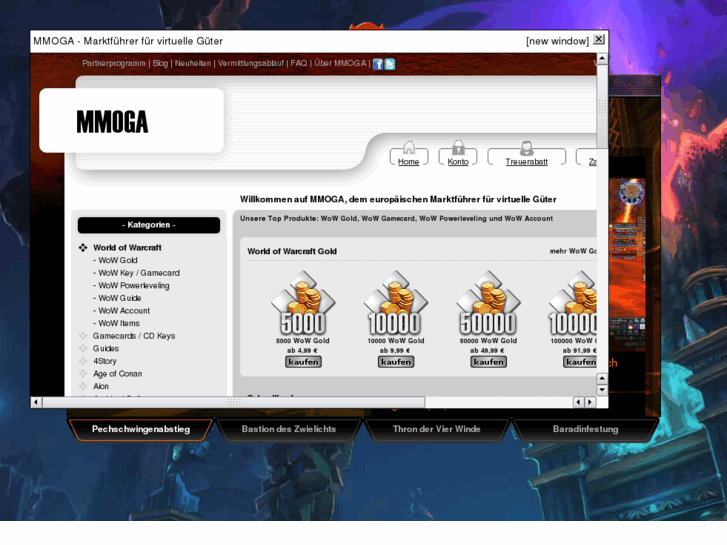Open the MMOGA Twitter icon
Image resolution: width=727 pixels, height=545 pixels.
click(390, 64)
